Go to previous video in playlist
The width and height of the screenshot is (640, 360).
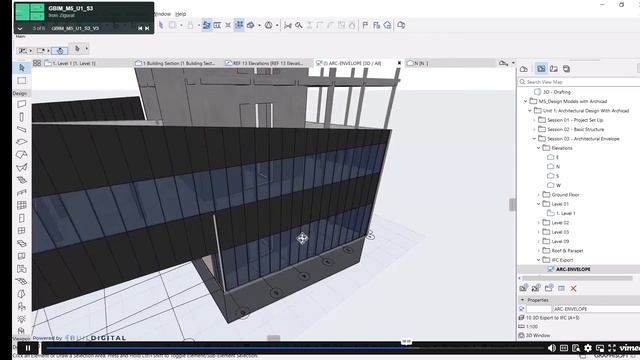pyautogui.click(x=140, y=28)
